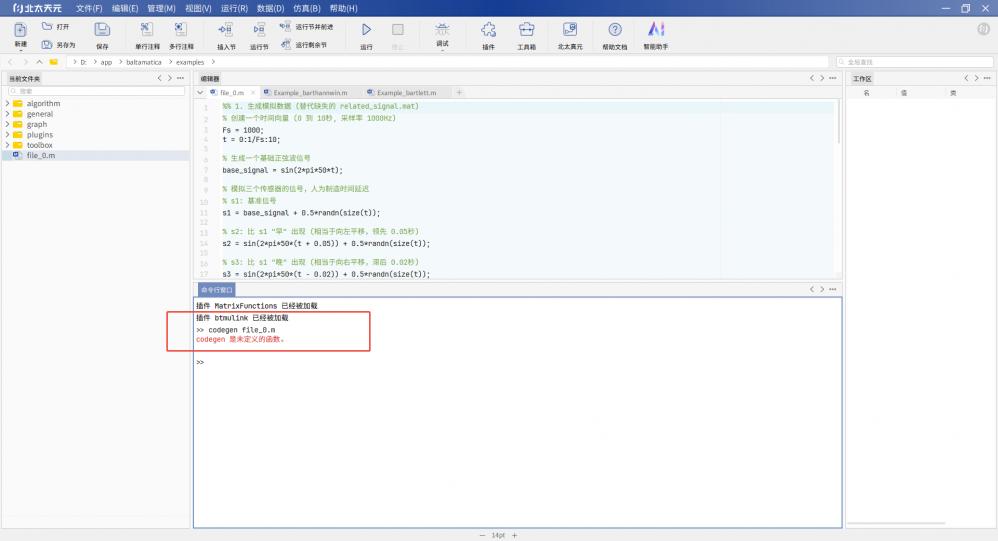
Task: Click the 单行注释 single-line comment icon
Action: pos(147,31)
